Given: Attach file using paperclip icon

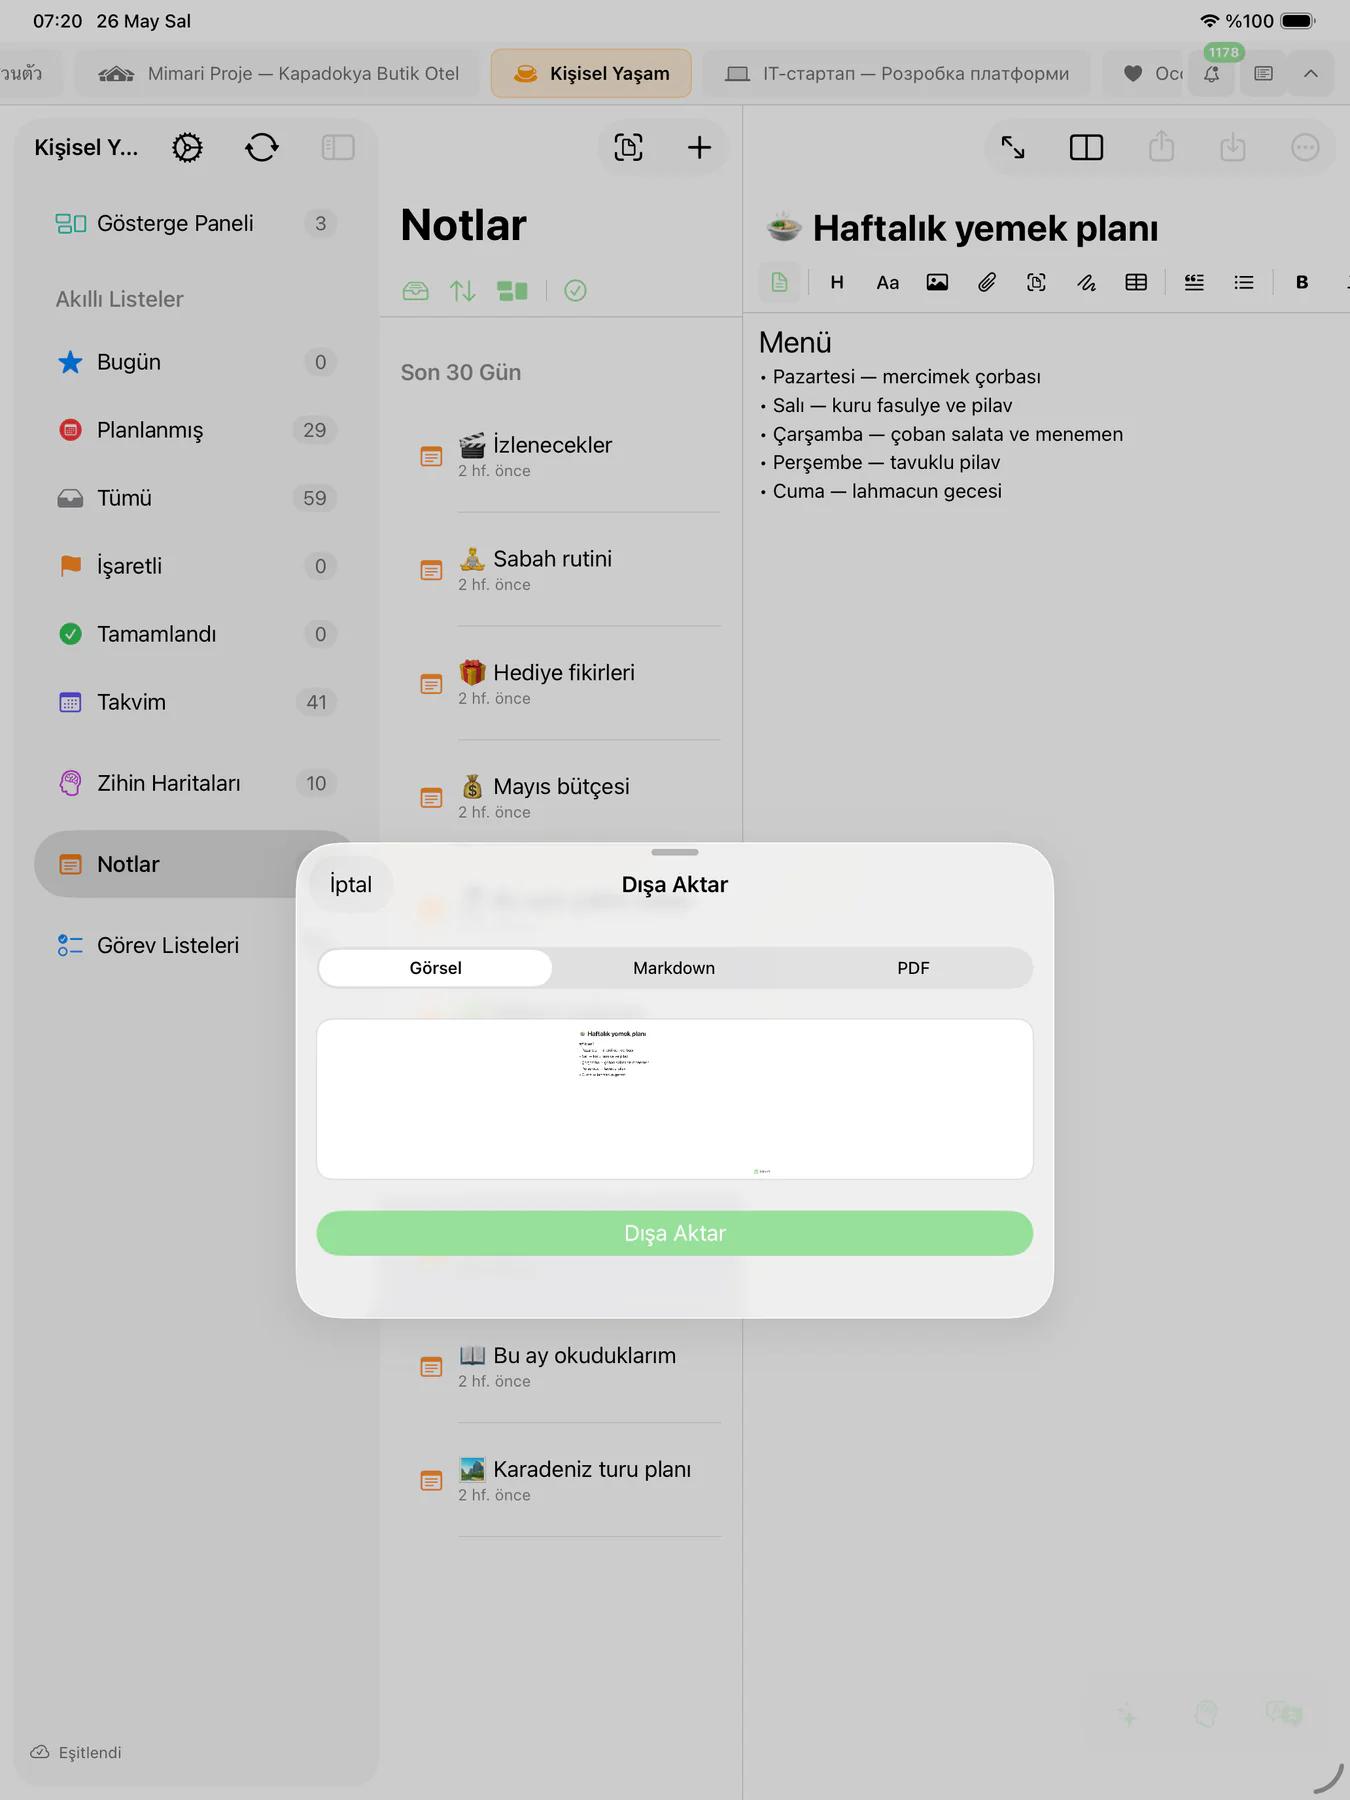Looking at the screenshot, I should 987,282.
